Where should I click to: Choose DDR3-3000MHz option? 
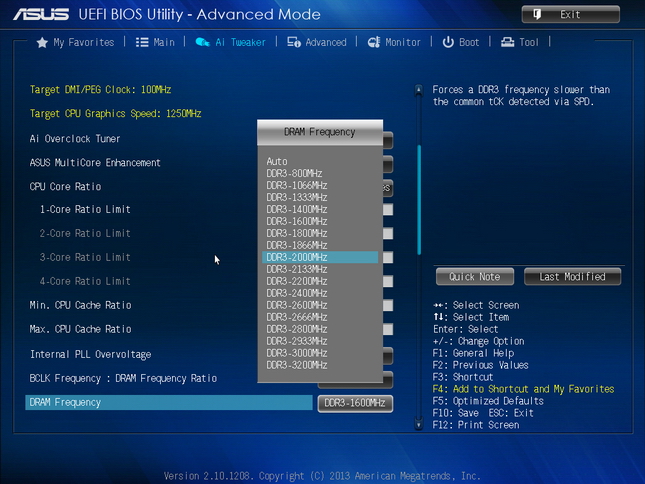(297, 353)
